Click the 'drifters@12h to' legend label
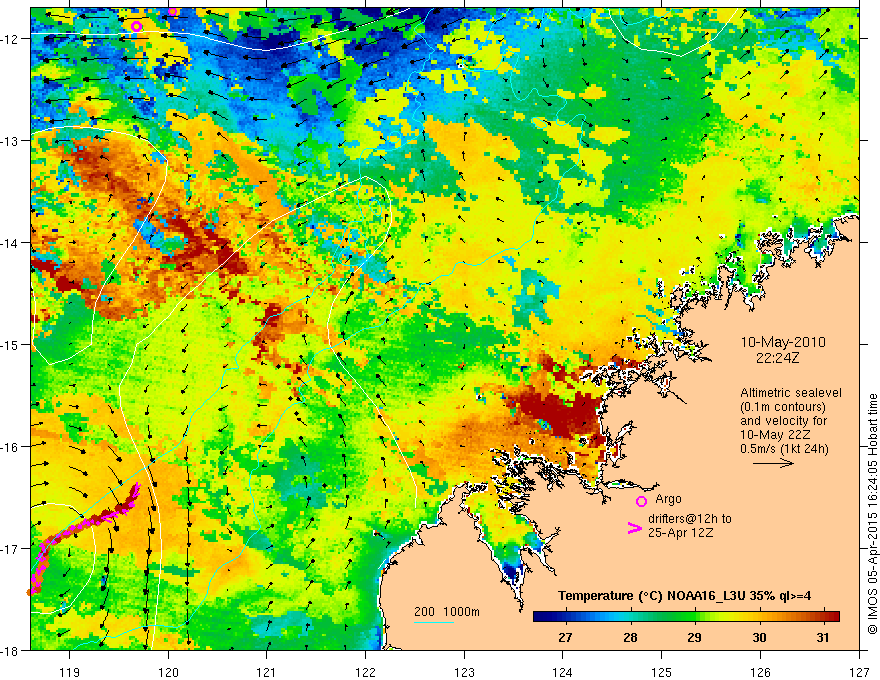This screenshot has width=880, height=680. click(x=690, y=519)
